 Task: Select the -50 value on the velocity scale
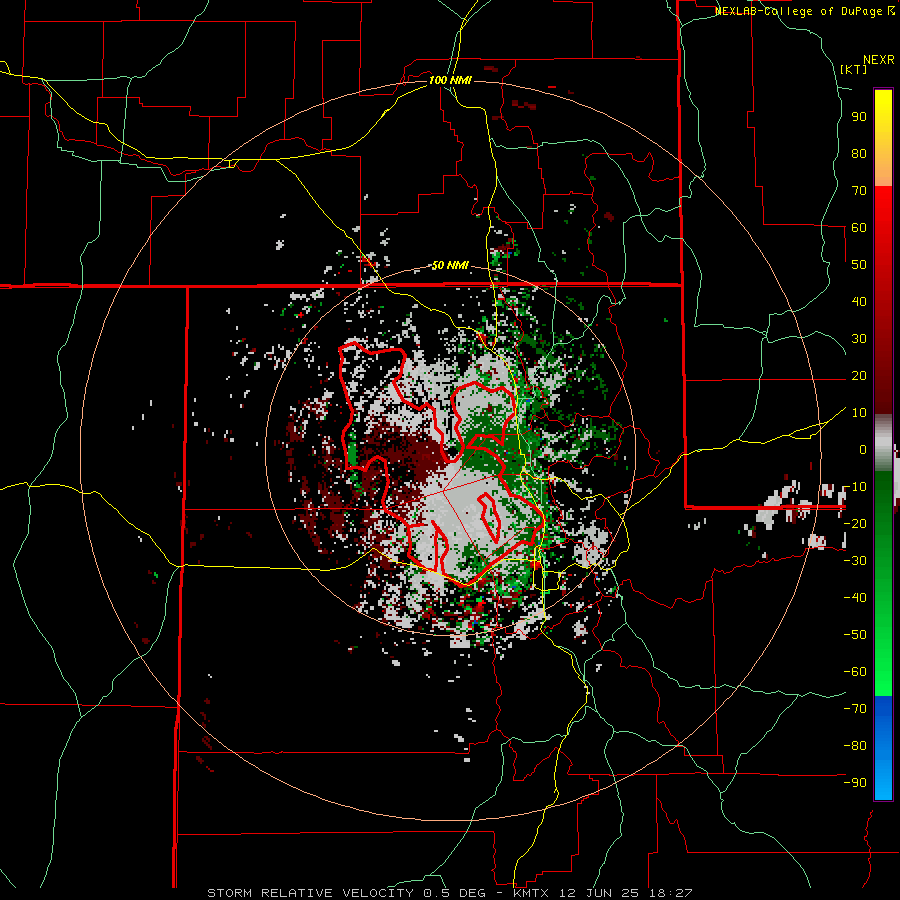coord(855,635)
